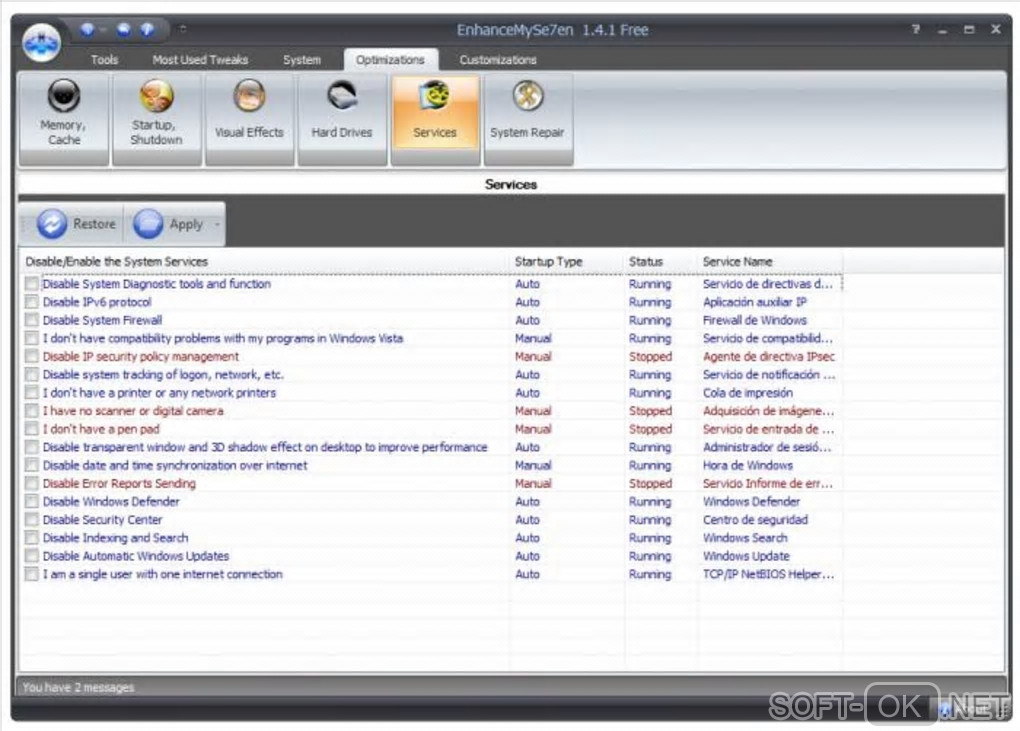Select the 'Windows Search' service name cell
The height and width of the screenshot is (731, 1020).
[745, 538]
